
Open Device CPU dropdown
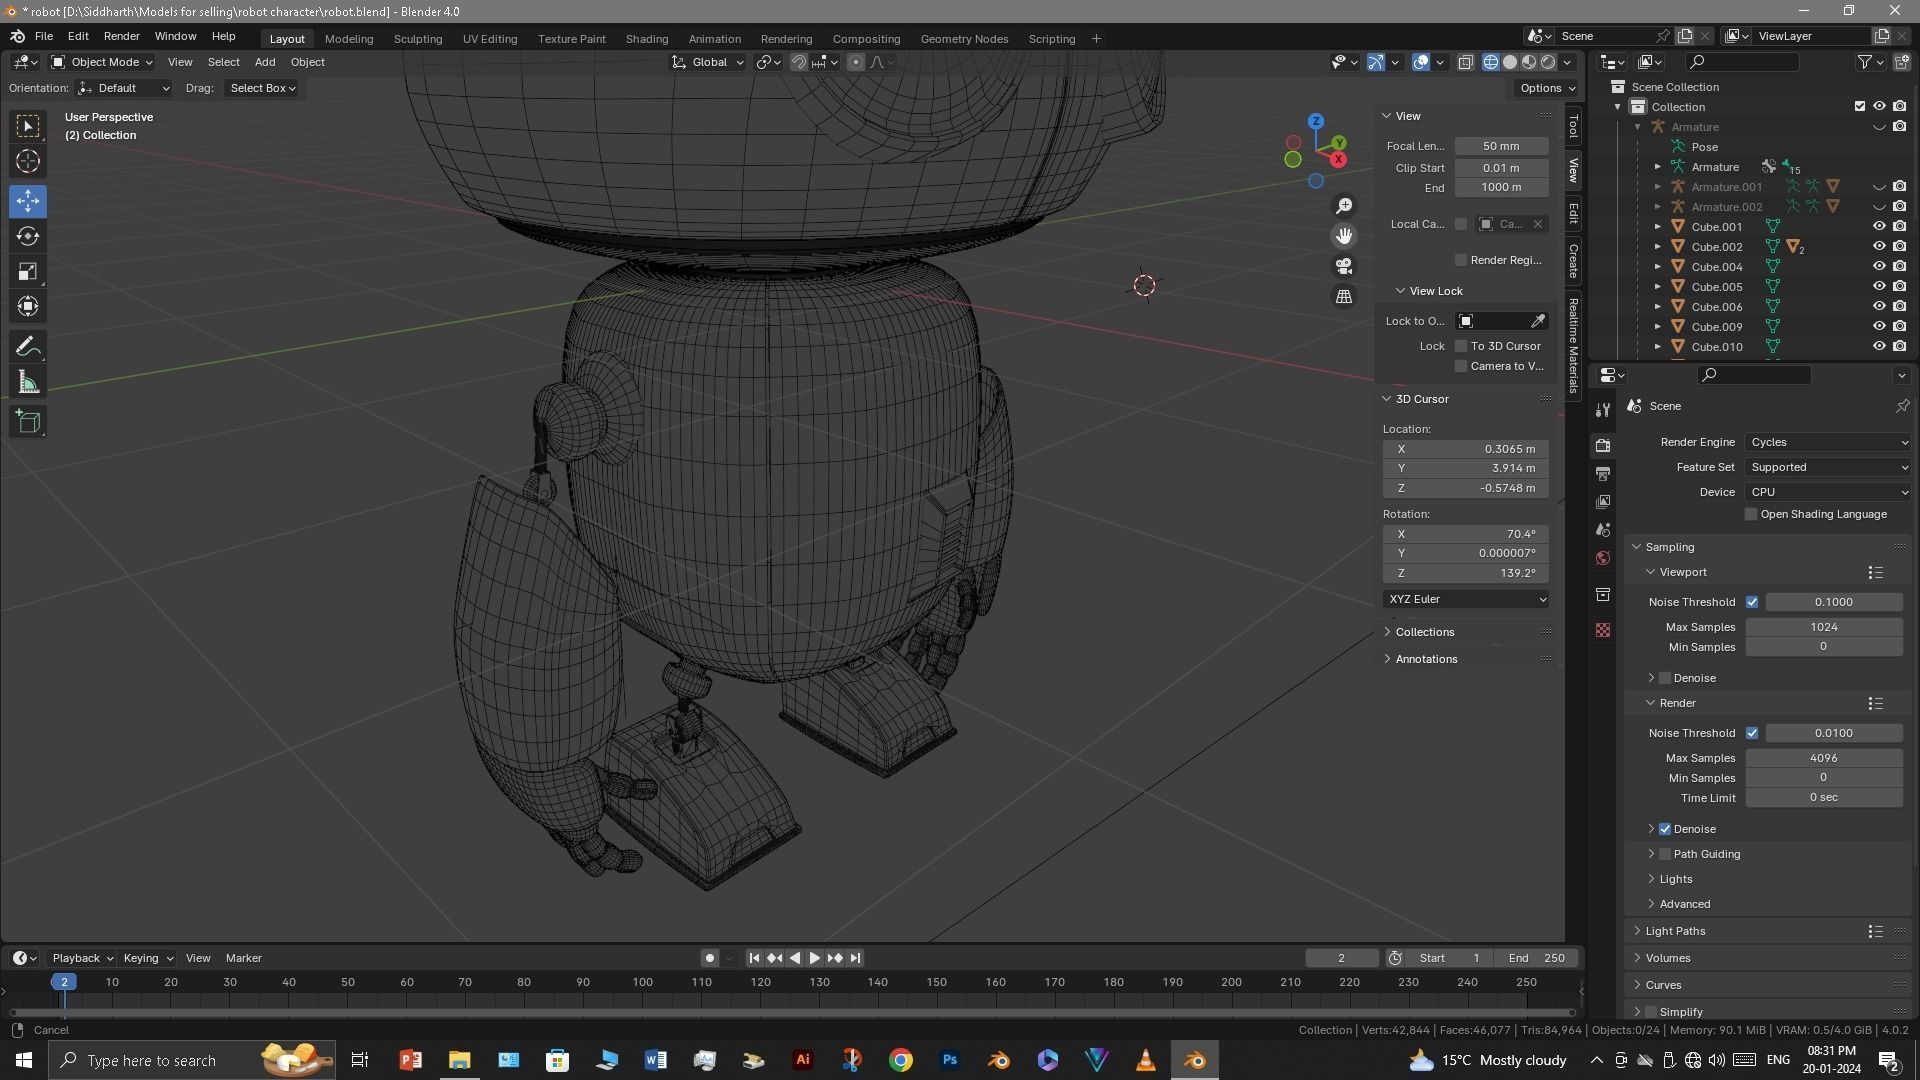(x=1828, y=492)
